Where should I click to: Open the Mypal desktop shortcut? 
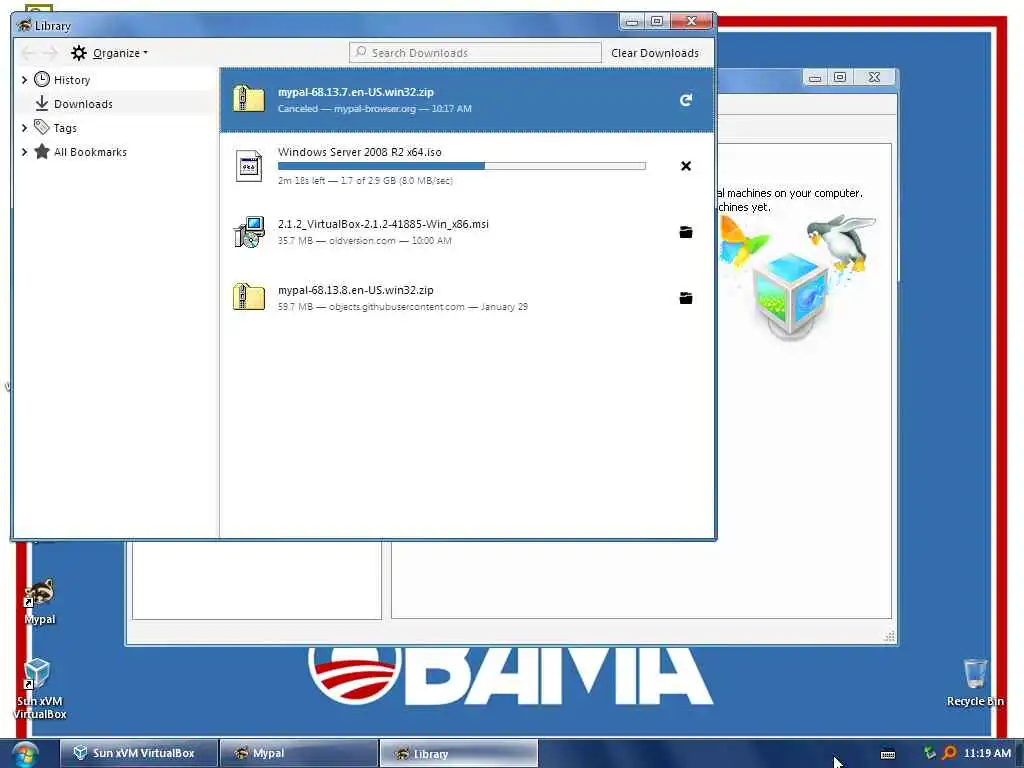point(40,601)
